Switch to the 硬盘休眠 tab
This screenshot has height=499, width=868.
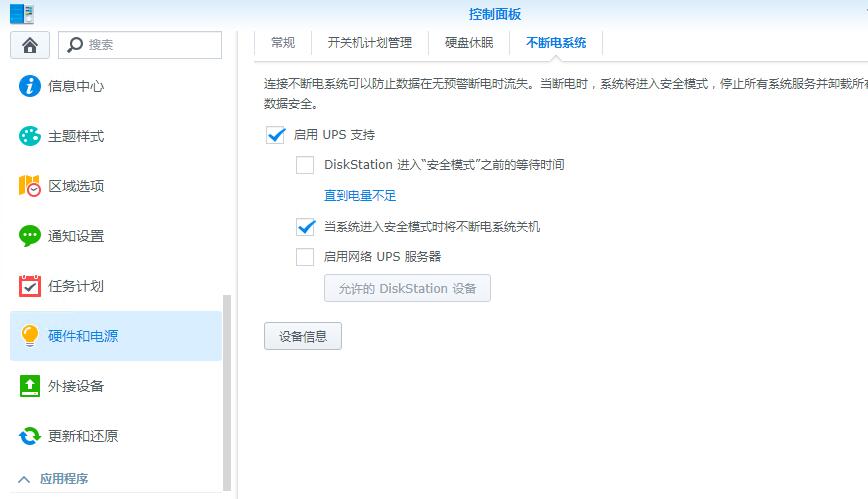[x=469, y=43]
